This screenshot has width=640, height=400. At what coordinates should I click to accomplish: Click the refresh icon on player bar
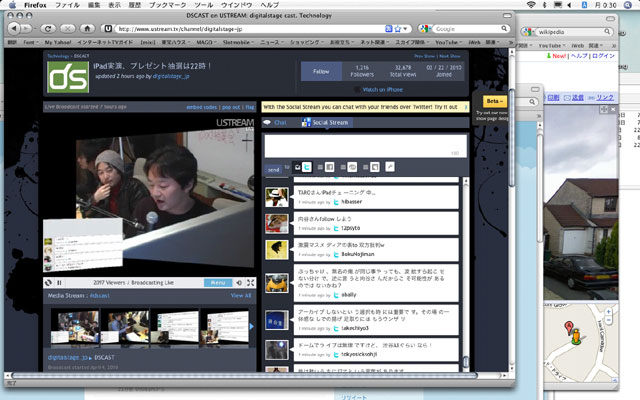[49, 282]
